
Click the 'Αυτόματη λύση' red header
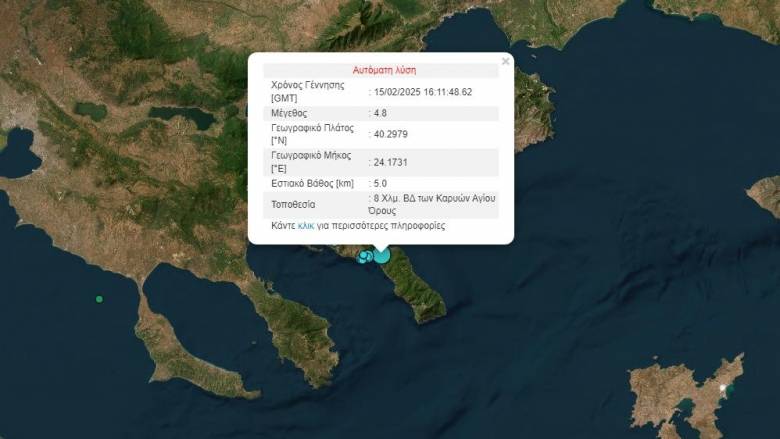point(384,71)
